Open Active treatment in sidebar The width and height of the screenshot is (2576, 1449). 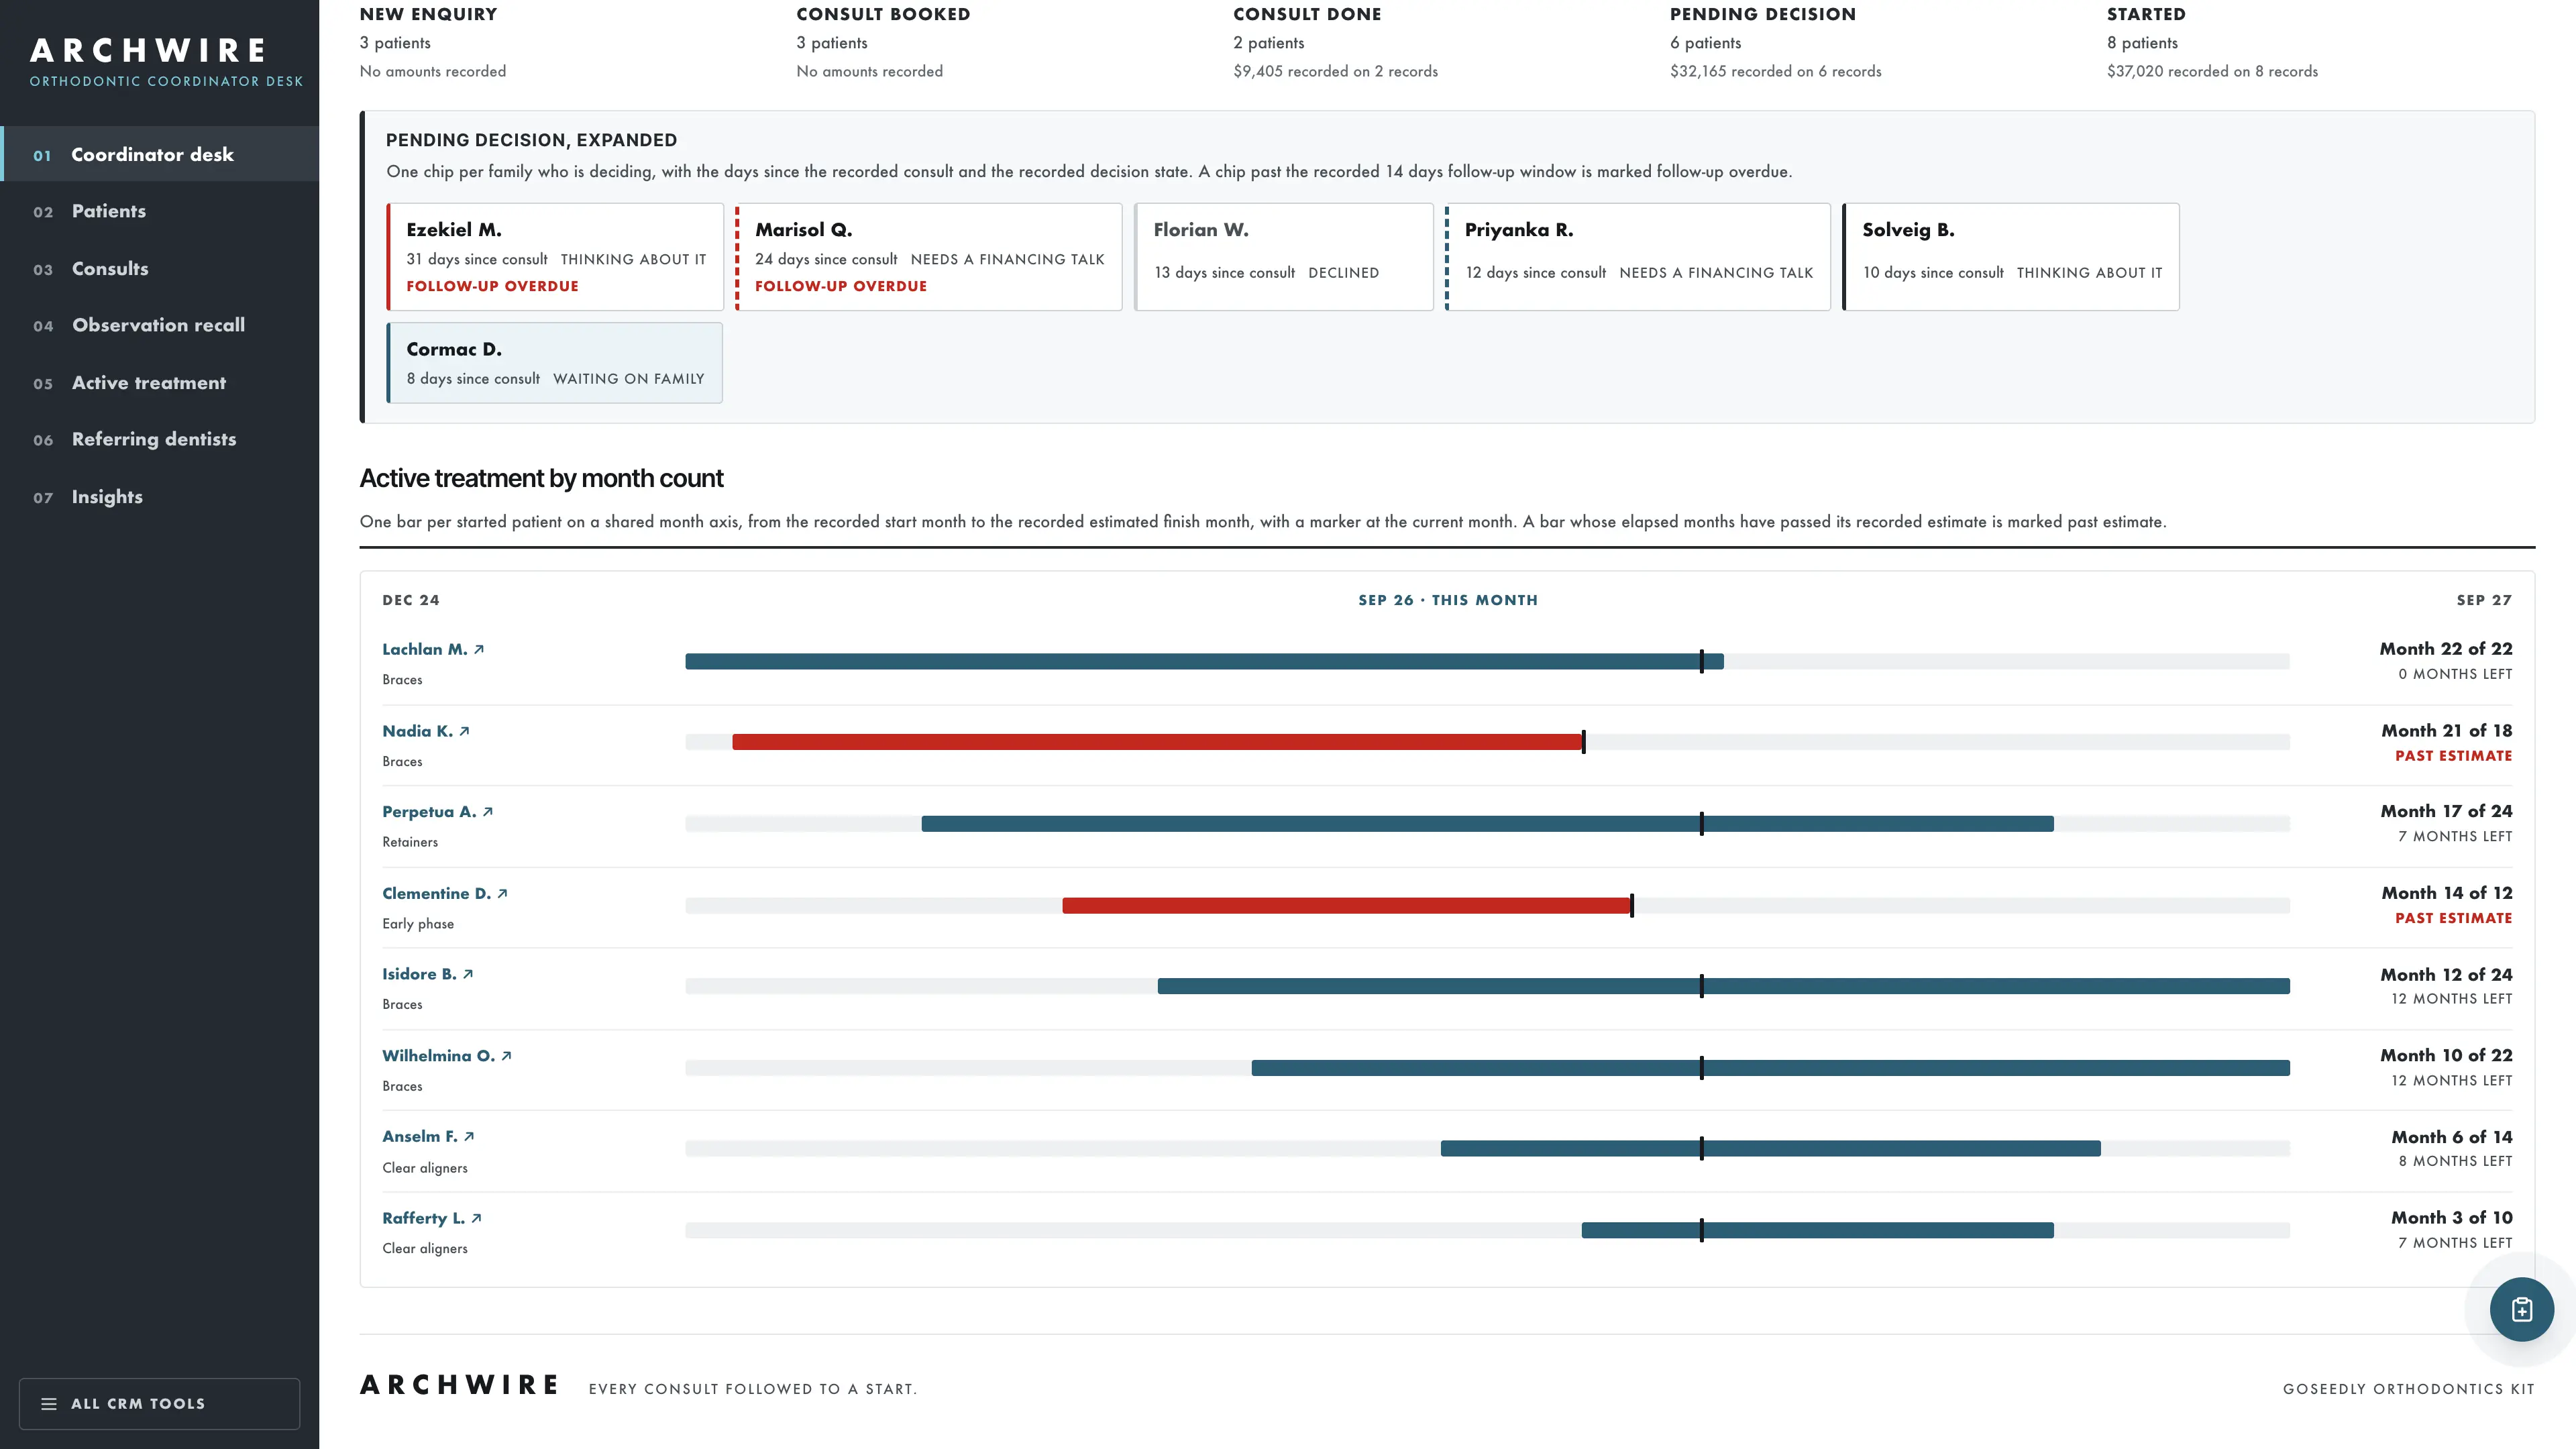(160, 382)
